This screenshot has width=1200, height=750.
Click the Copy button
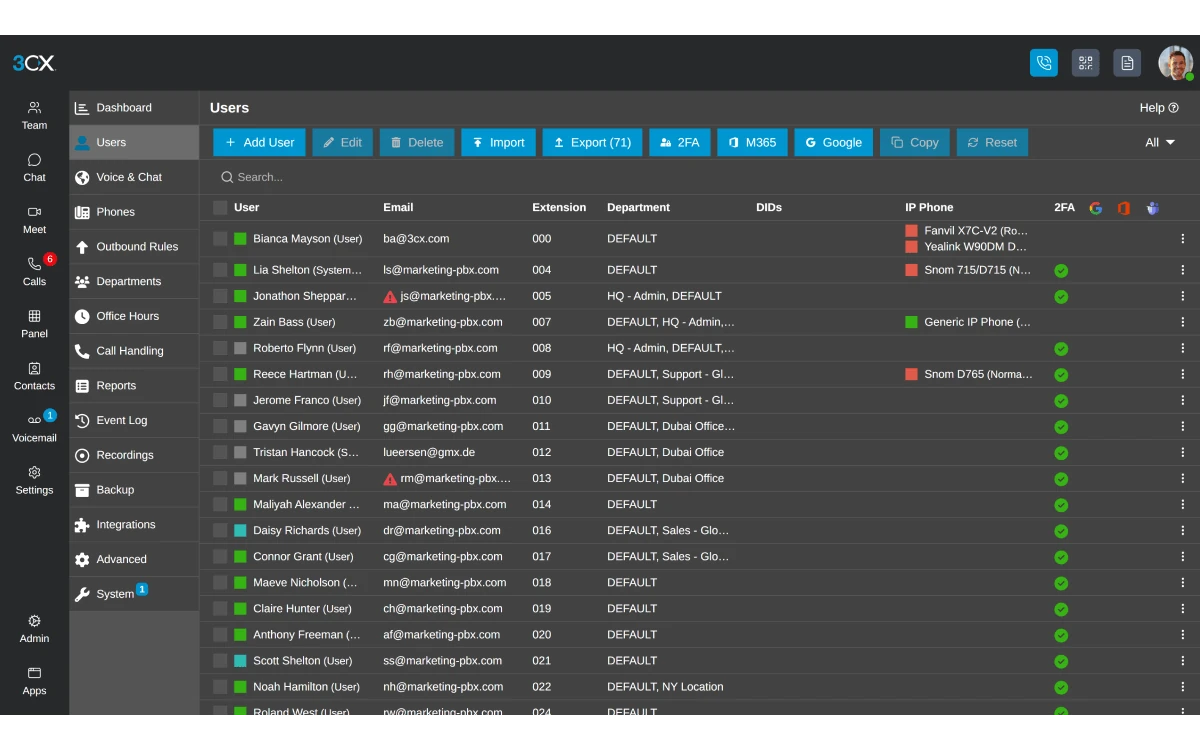(915, 142)
